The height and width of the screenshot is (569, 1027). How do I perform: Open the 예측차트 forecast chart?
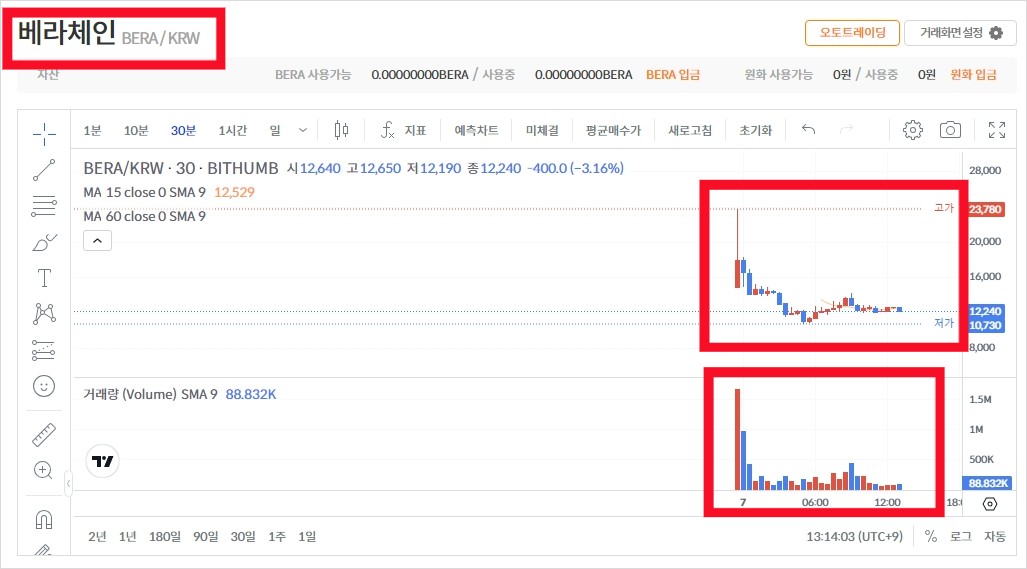(476, 130)
